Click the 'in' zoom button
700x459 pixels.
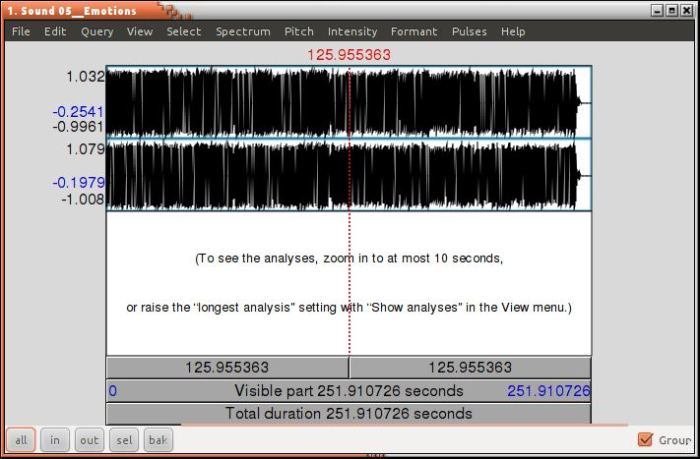[55, 440]
